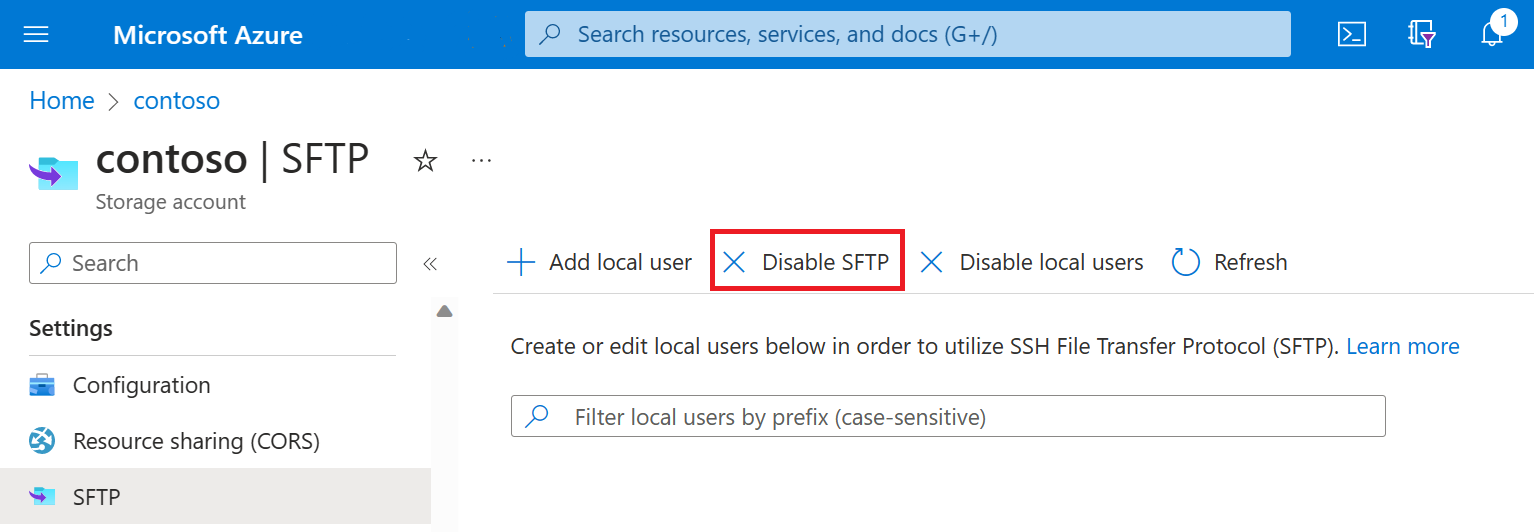
Task: Open the Azure portal hamburger menu
Action: coord(36,35)
